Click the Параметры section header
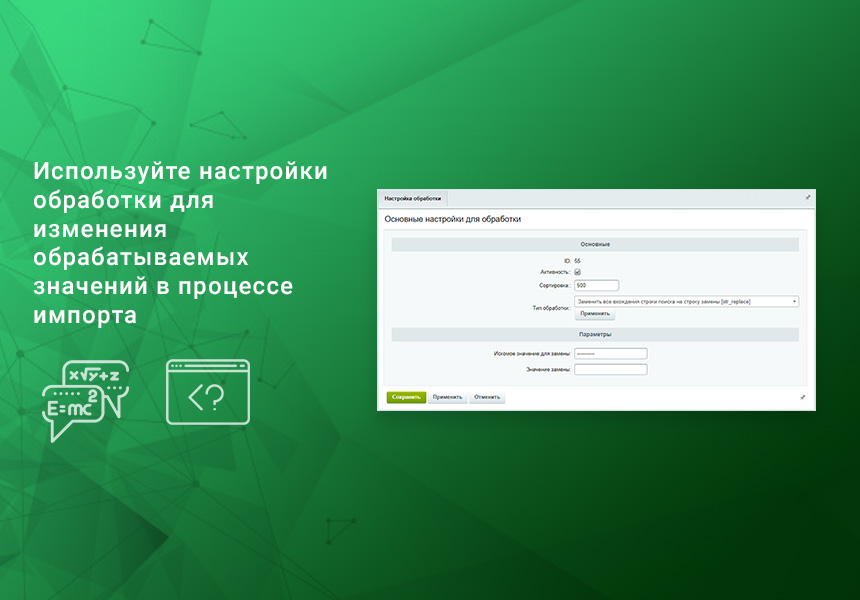Screen dimensions: 860x600 point(597,332)
